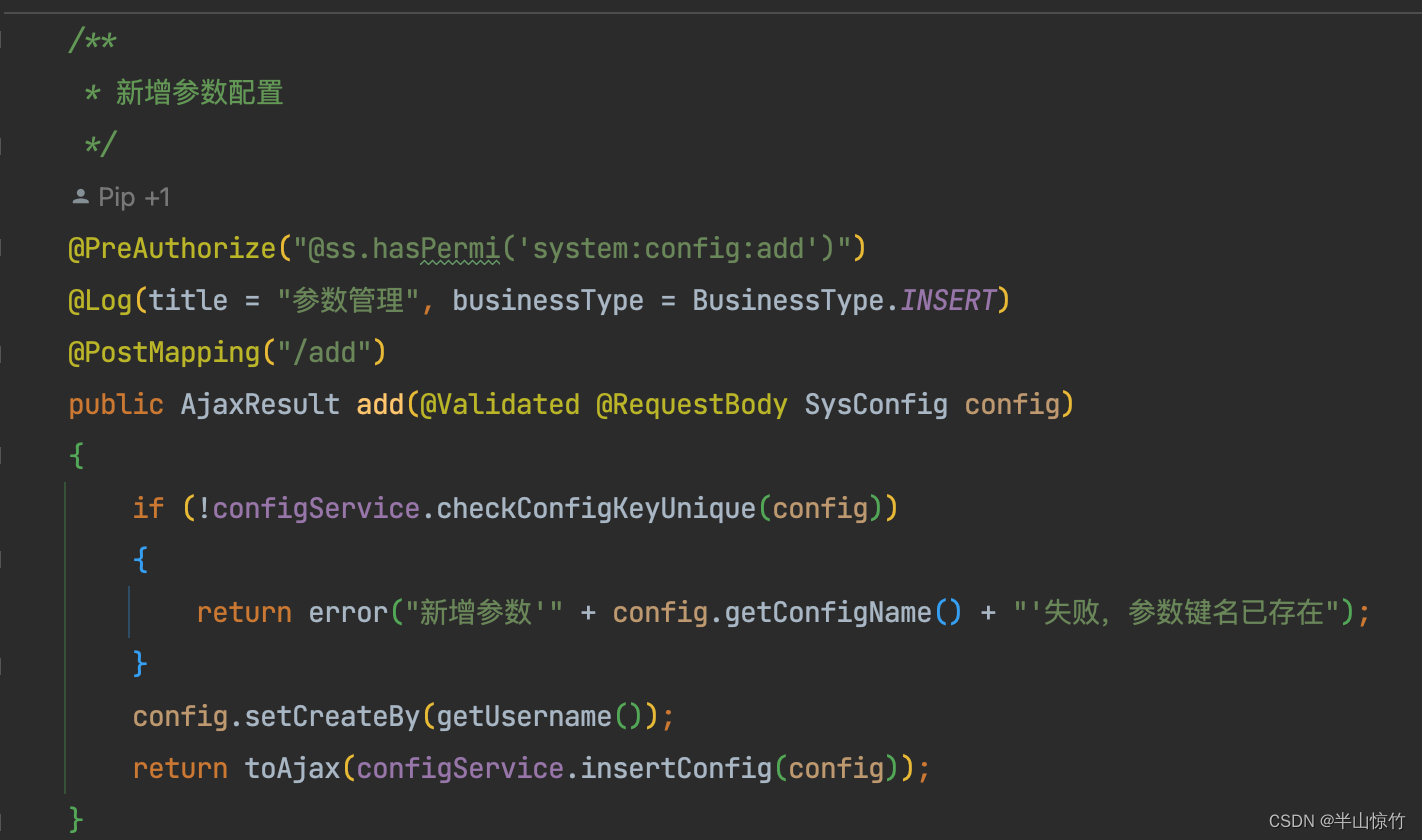Click the title attribute in @Log
This screenshot has width=1422, height=840.
point(188,300)
